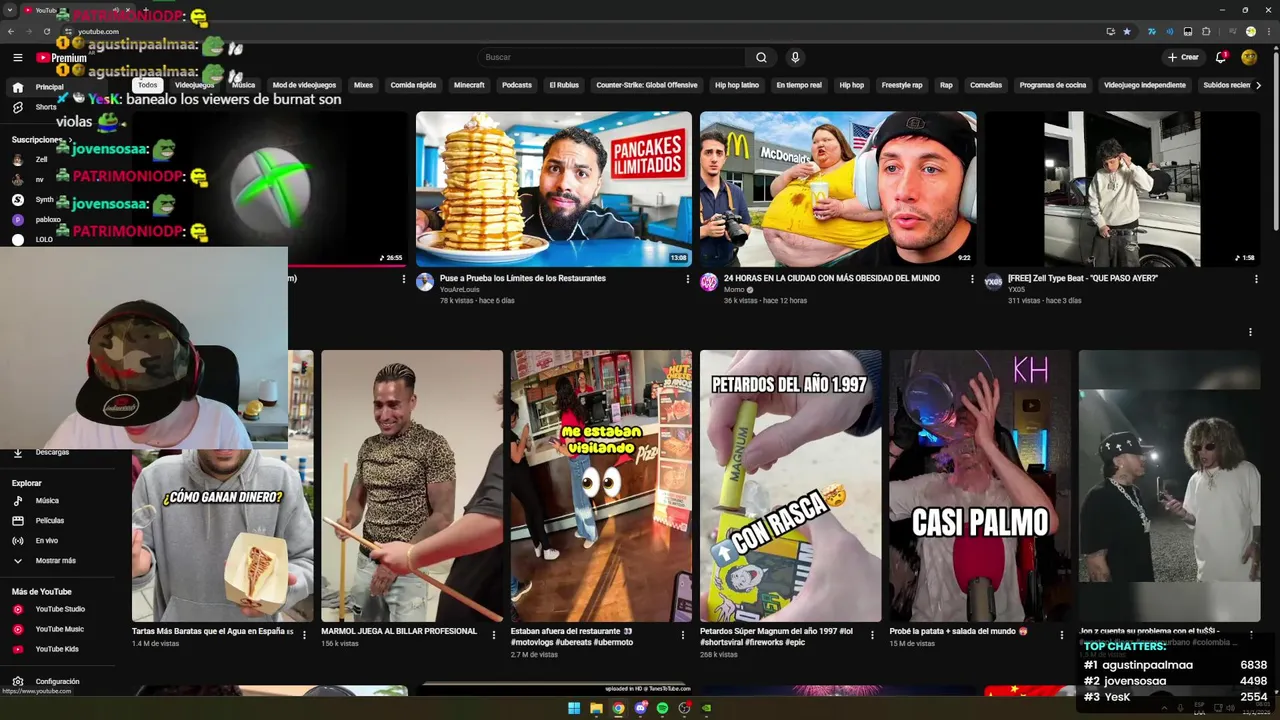The width and height of the screenshot is (1280, 720).
Task: Open Descargas in the sidebar
Action: coord(52,452)
